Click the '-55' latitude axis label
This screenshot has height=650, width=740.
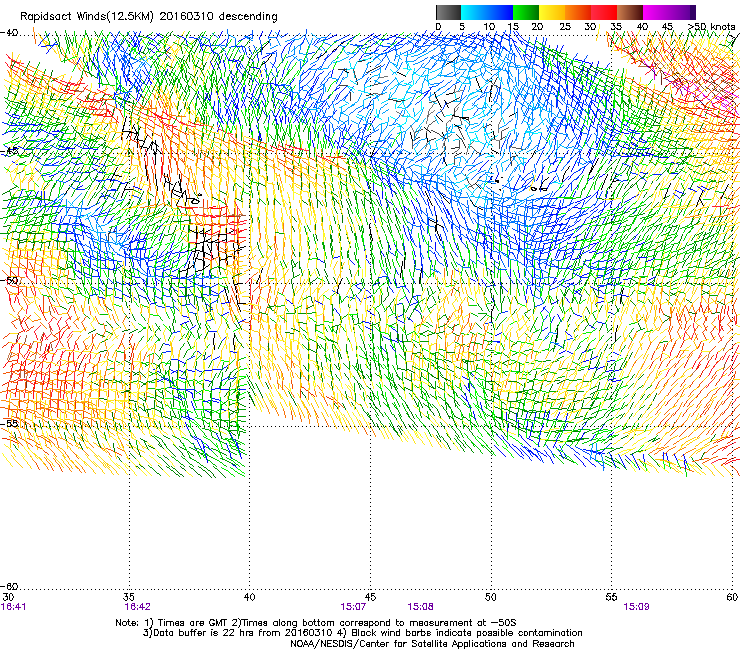[9, 423]
